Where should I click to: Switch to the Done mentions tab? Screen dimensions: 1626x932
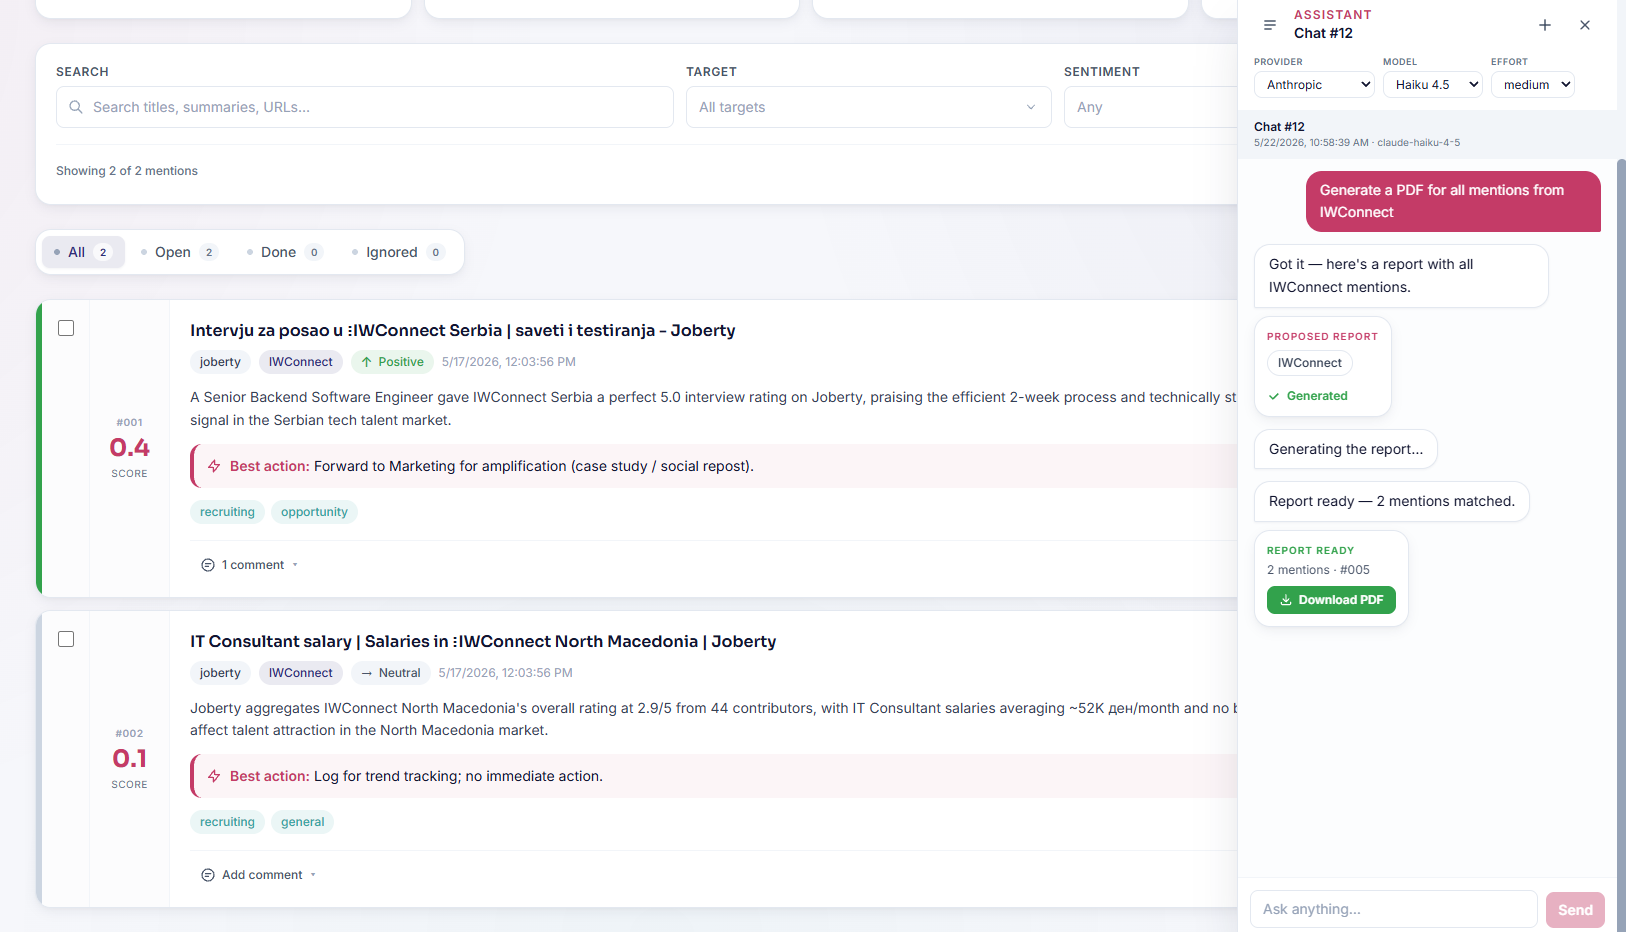pos(285,252)
